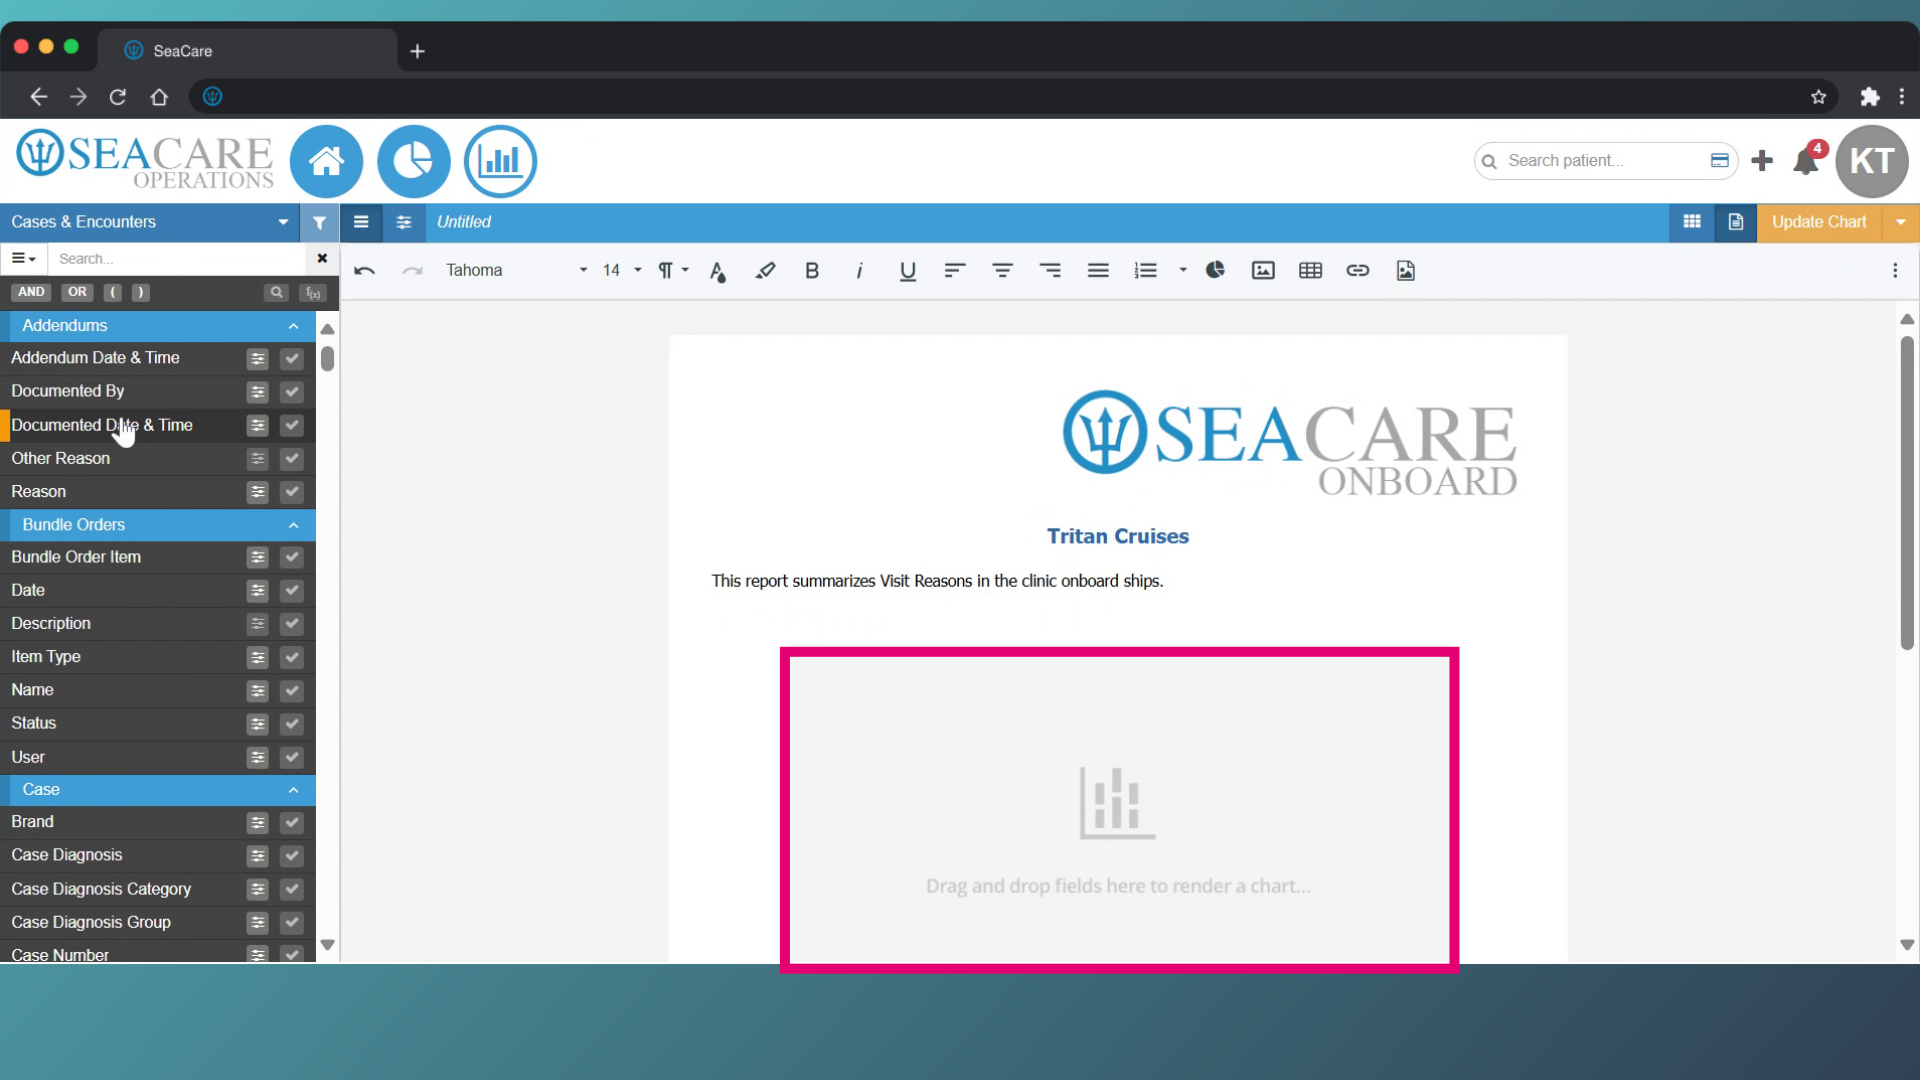Insert a hyperlink
Image resolution: width=1920 pixels, height=1080 pixels.
tap(1357, 270)
